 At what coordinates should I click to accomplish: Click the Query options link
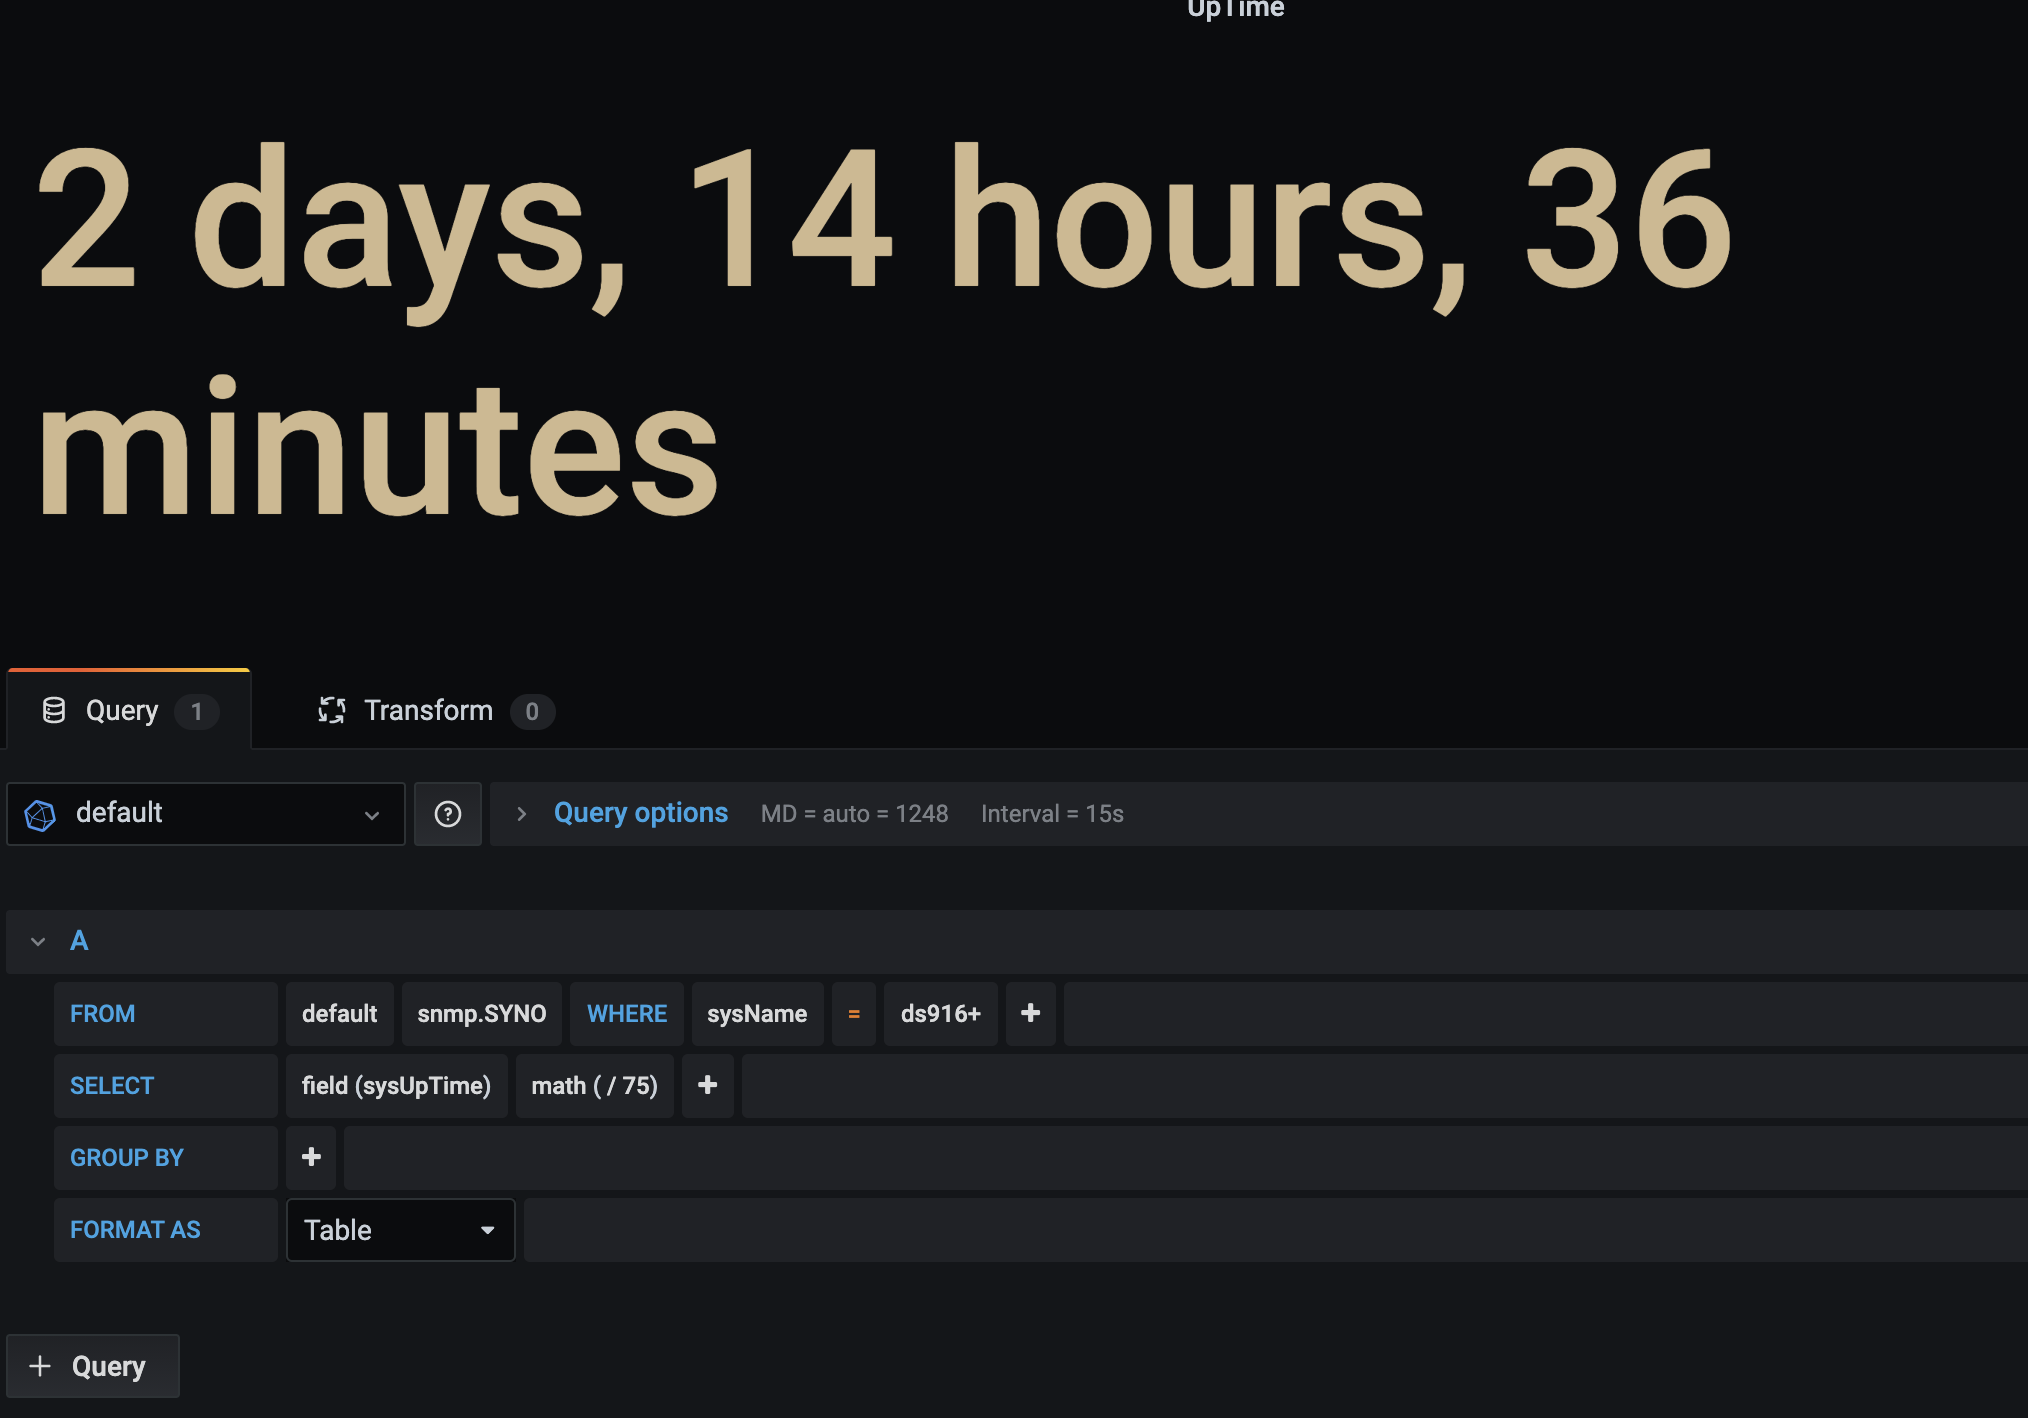coord(641,813)
